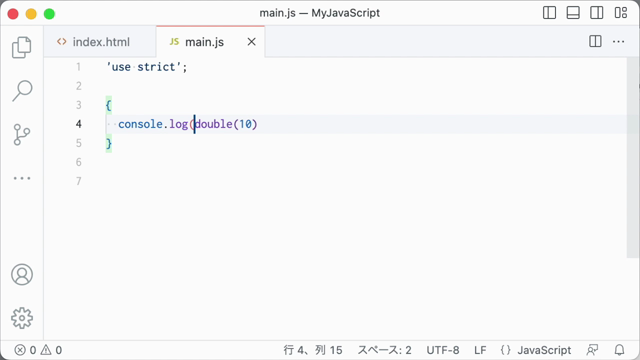The height and width of the screenshot is (360, 640).
Task: Open problems via errors count in status bar
Action: (x=25, y=350)
